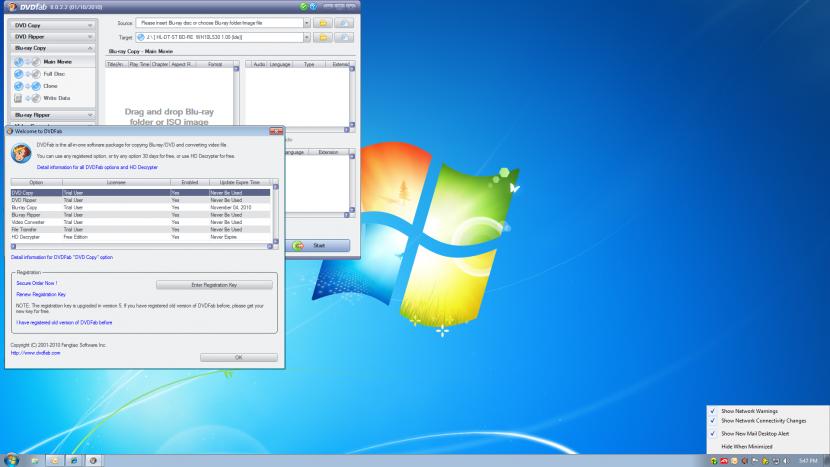The image size is (830, 467).
Task: Select Full Disc copy mode
Action: coord(52,74)
